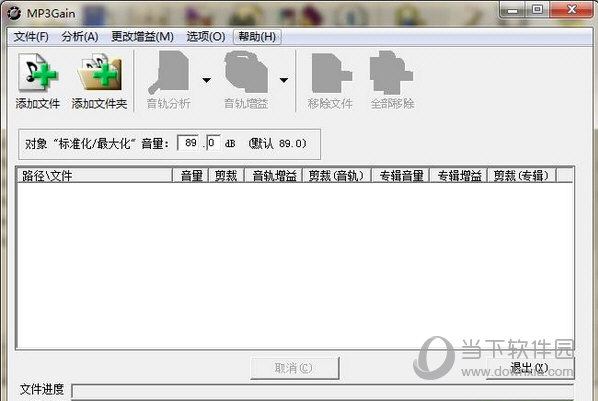Image resolution: width=598 pixels, height=401 pixels.
Task: Open the 帮助(H) menu
Action: [257, 37]
